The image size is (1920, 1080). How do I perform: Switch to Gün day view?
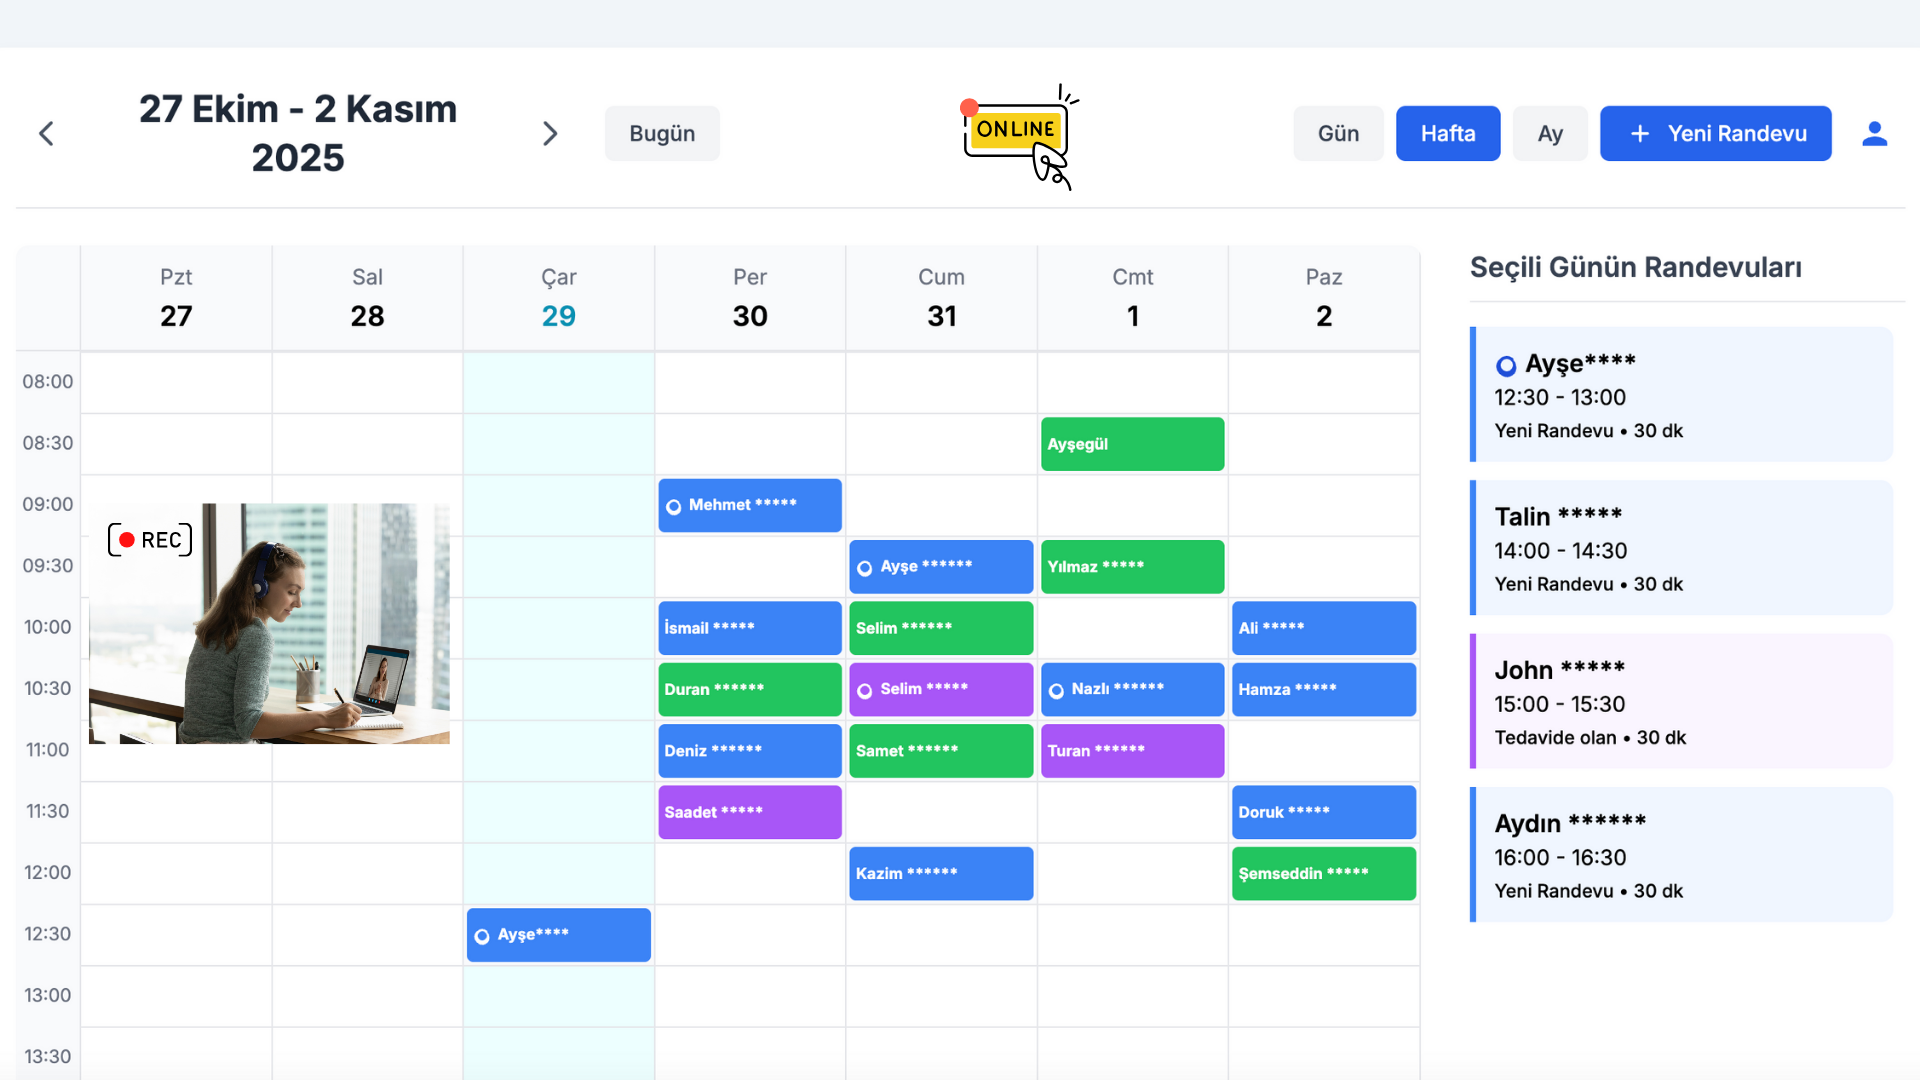coord(1338,133)
